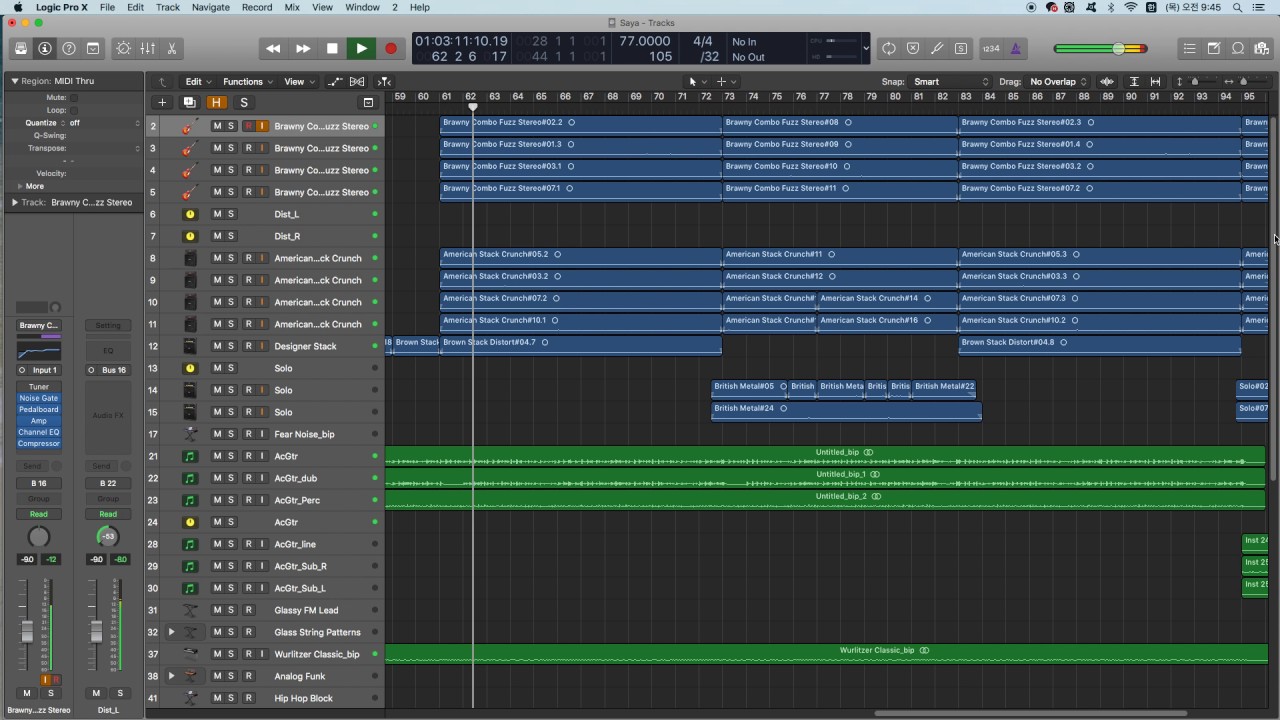This screenshot has width=1280, height=720.
Task: Stop playback
Action: tap(332, 48)
